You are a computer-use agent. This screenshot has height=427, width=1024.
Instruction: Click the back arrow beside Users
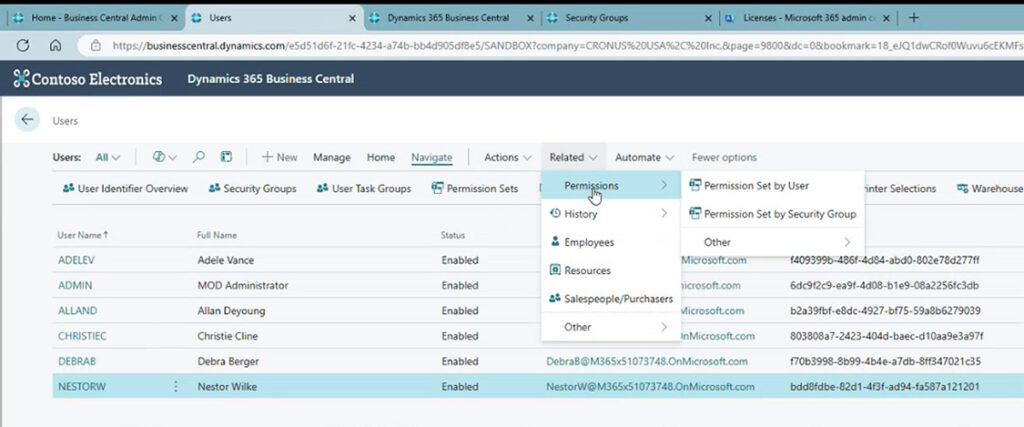coord(27,119)
